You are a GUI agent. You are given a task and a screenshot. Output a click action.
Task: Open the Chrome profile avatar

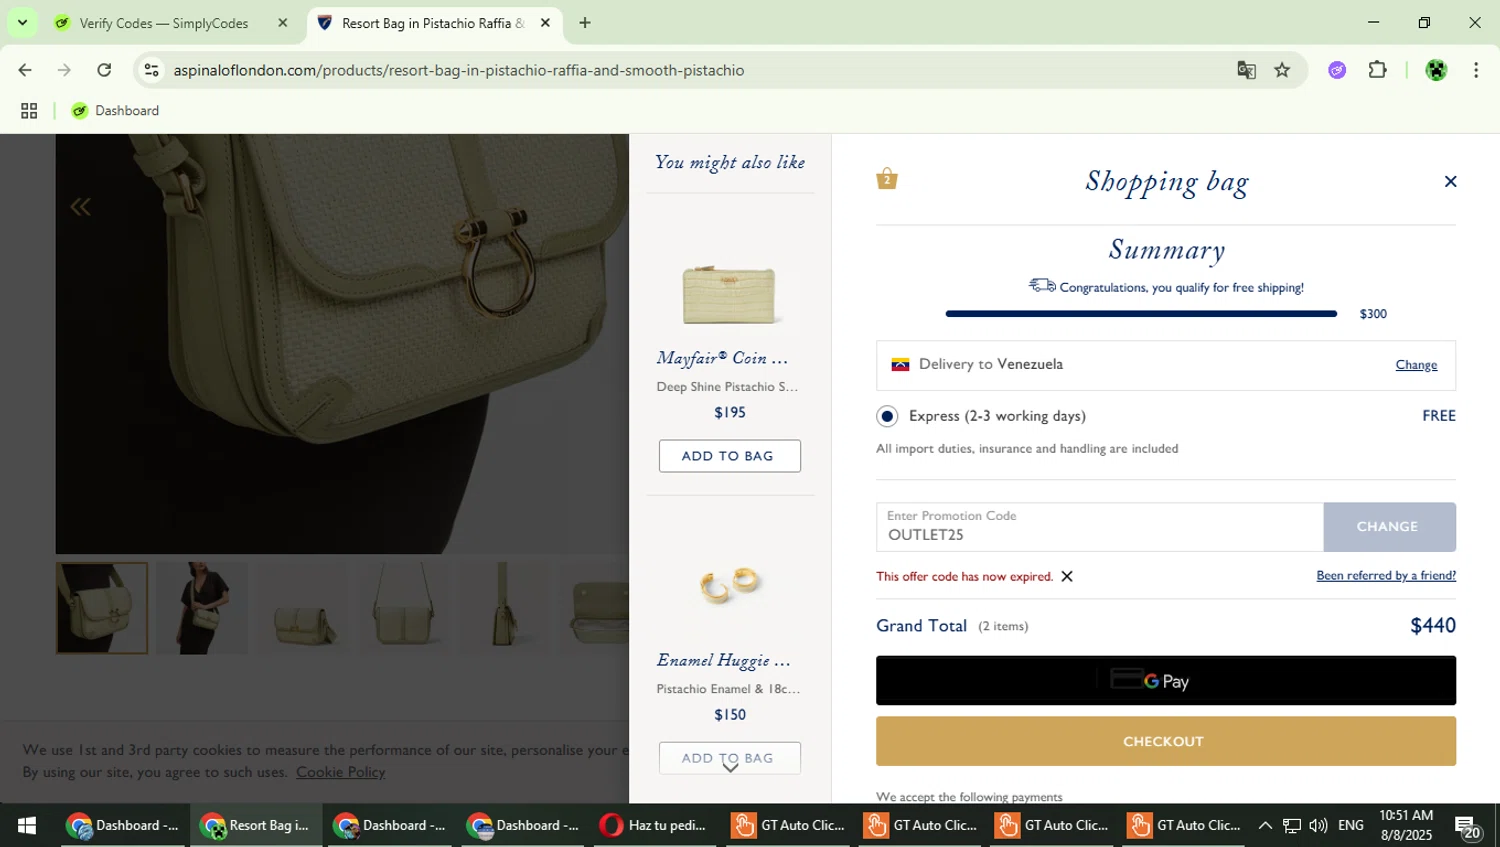1436,70
